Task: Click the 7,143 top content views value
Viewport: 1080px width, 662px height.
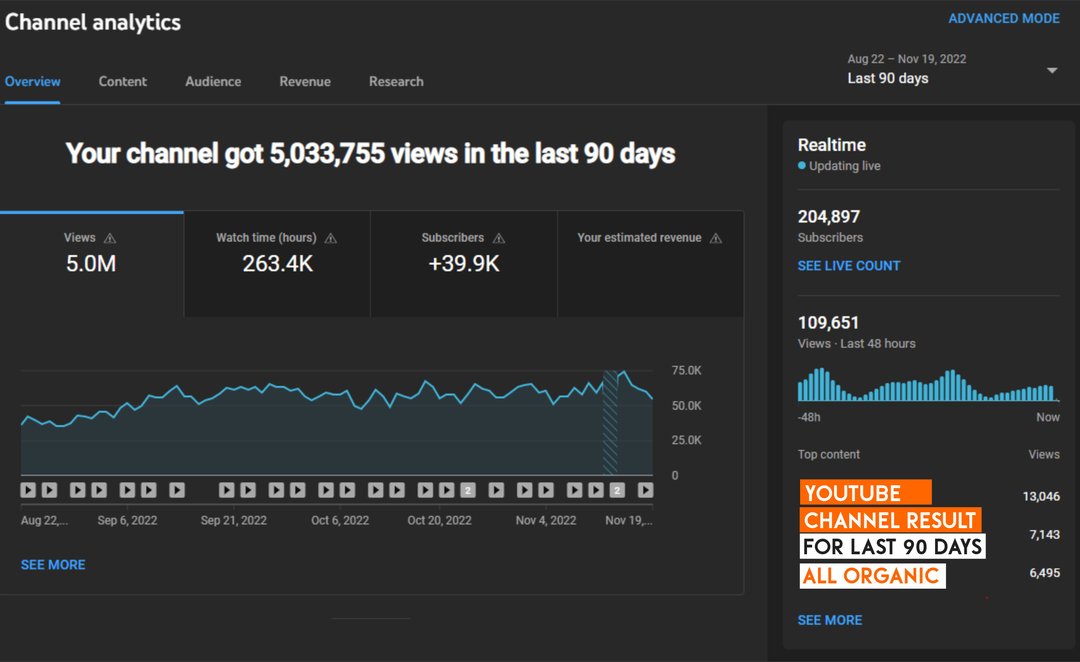Action: tap(1044, 535)
